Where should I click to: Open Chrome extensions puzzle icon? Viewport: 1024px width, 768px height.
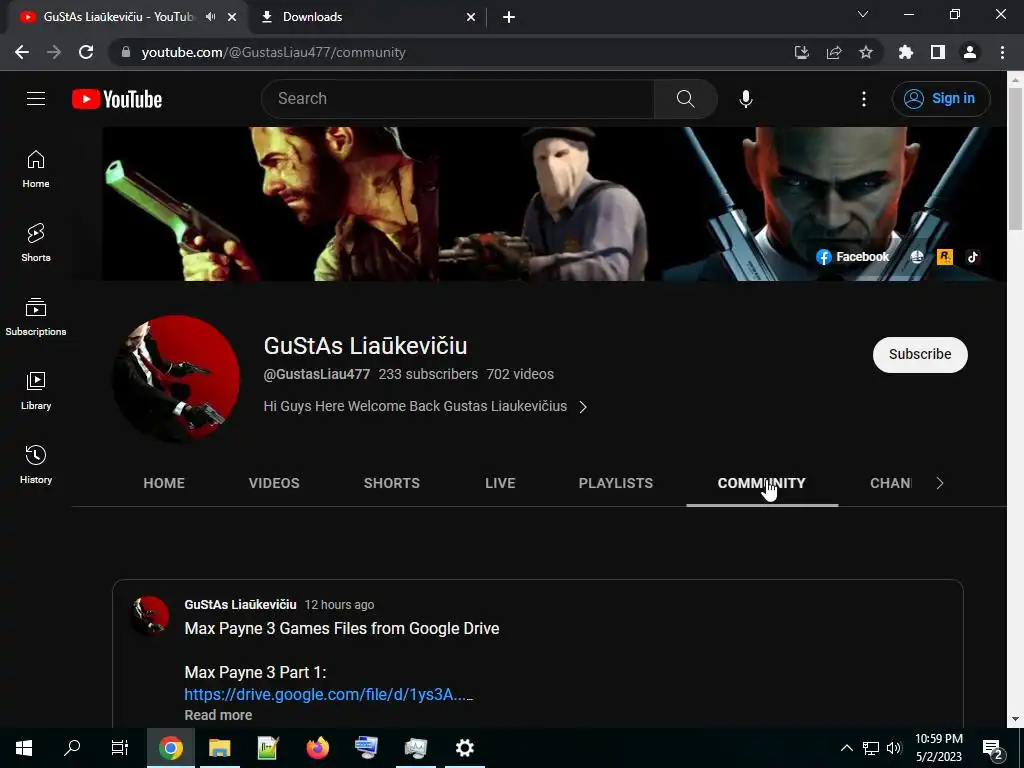(906, 52)
